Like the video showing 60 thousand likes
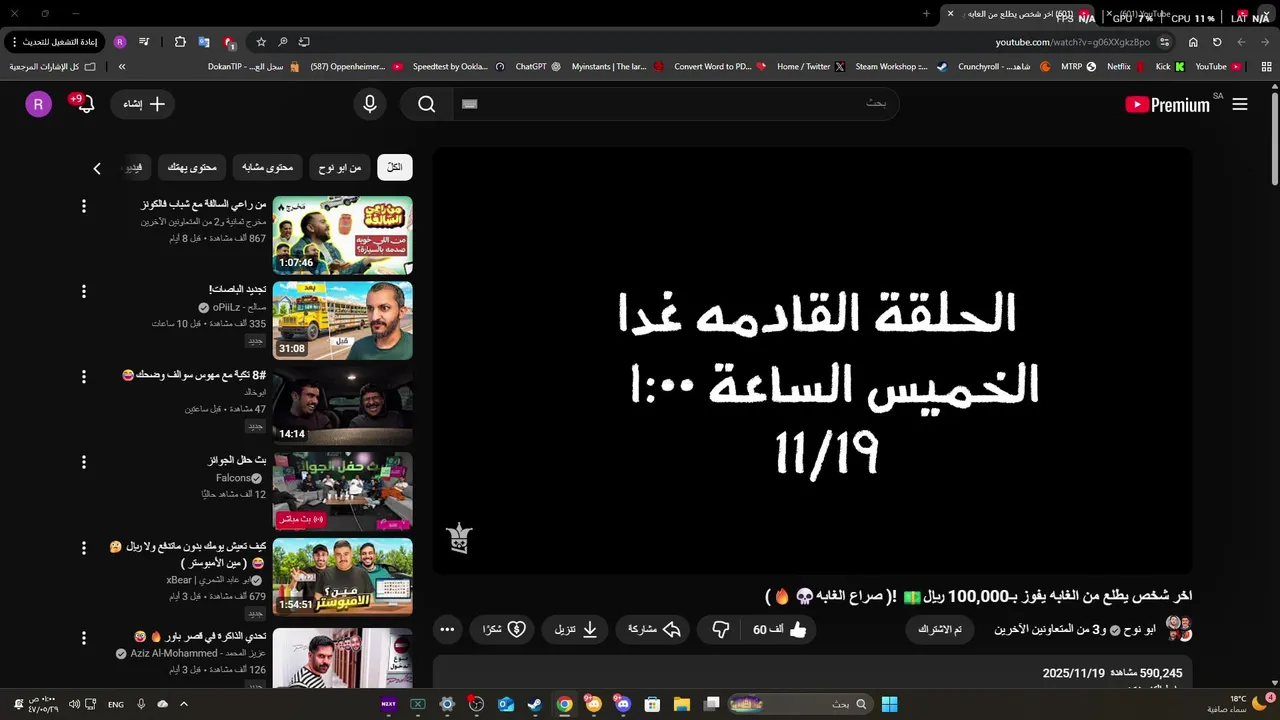 click(x=780, y=630)
